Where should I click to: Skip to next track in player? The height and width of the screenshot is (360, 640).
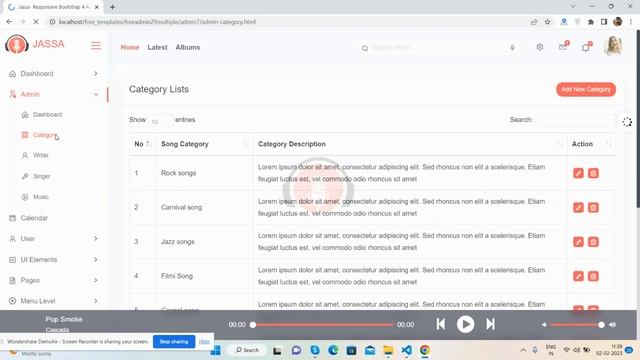[490, 324]
